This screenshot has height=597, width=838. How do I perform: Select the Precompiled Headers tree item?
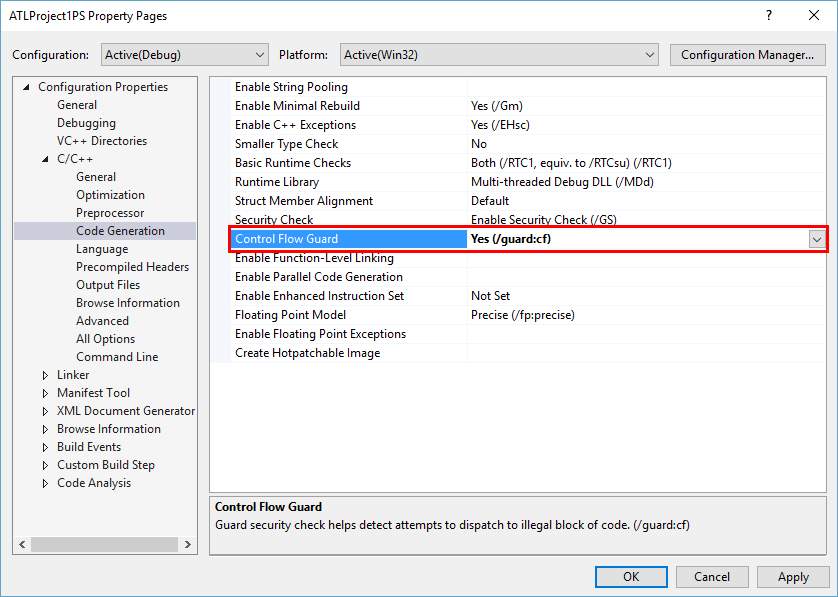[x=132, y=267]
